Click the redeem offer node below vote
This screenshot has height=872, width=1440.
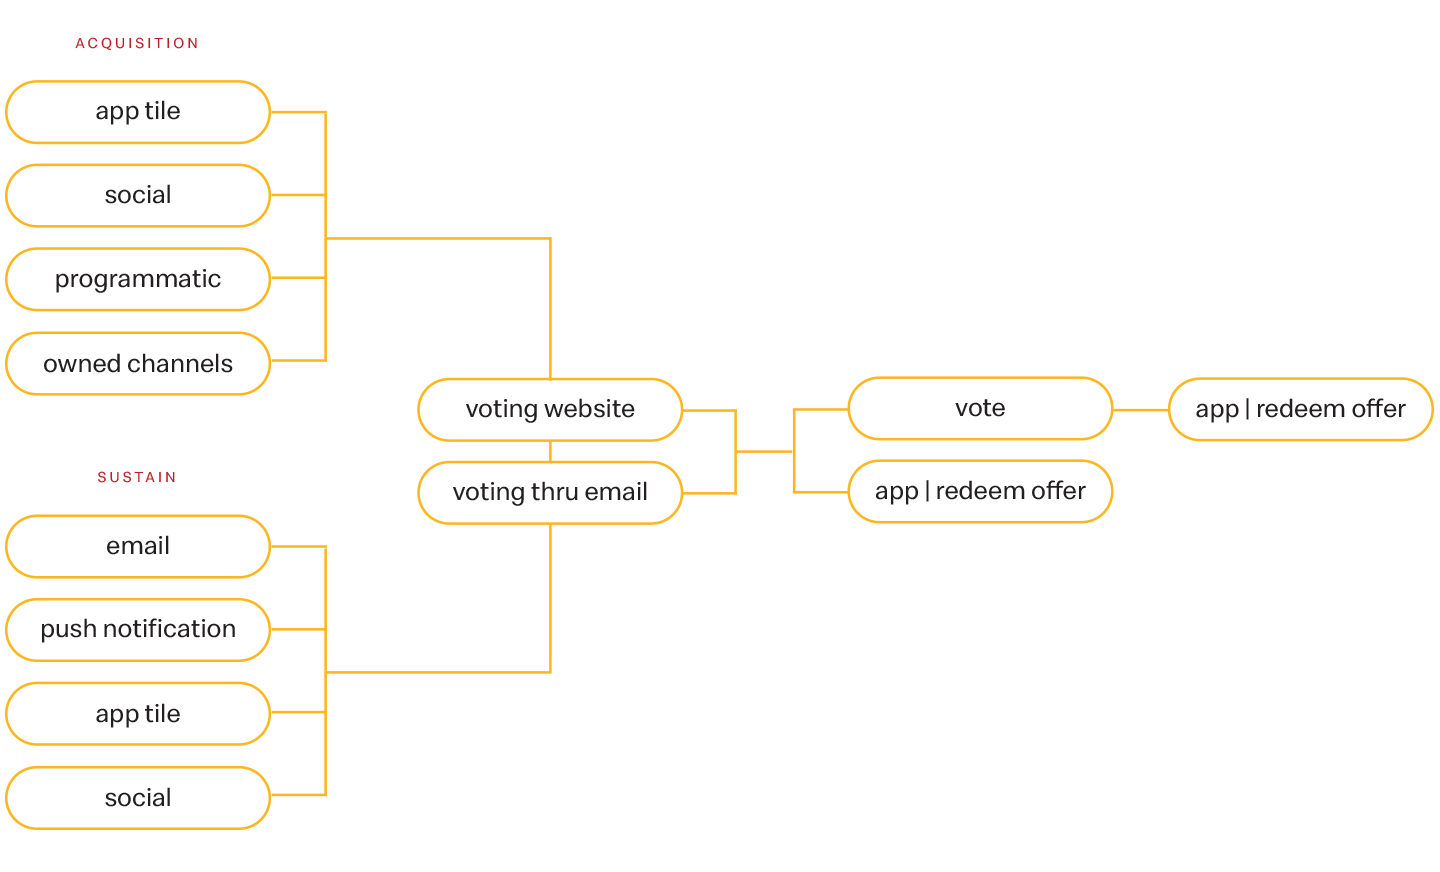[x=980, y=491]
